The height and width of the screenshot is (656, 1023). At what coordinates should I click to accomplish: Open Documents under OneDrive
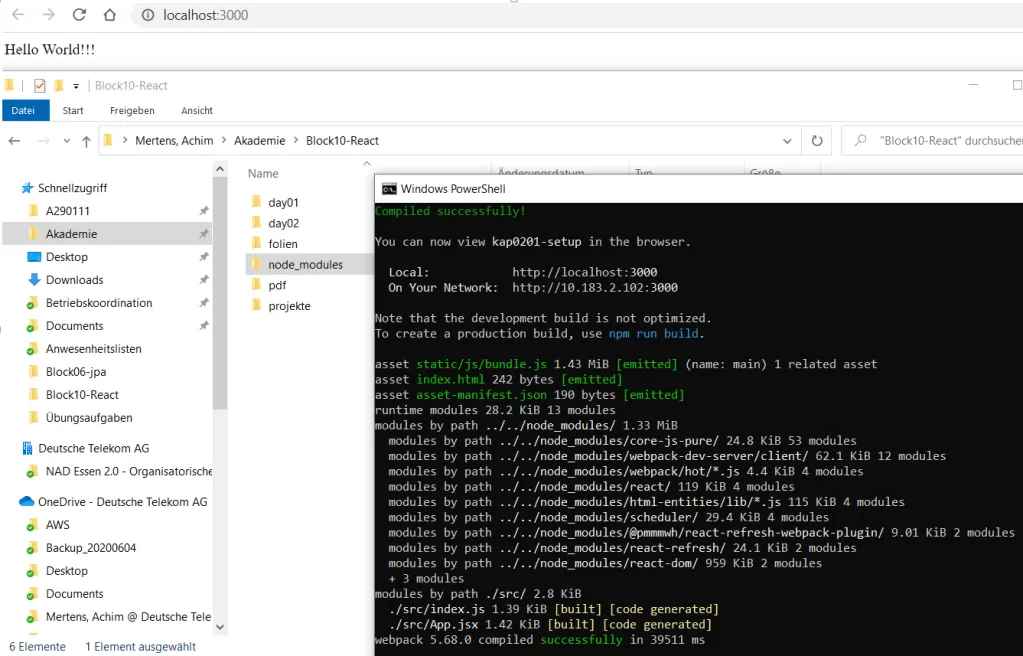[x=74, y=593]
